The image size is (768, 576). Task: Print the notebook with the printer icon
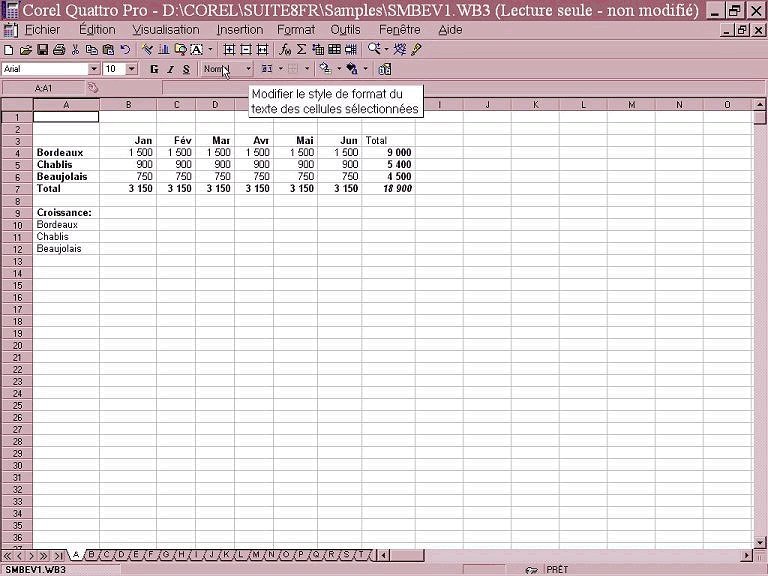[x=59, y=49]
